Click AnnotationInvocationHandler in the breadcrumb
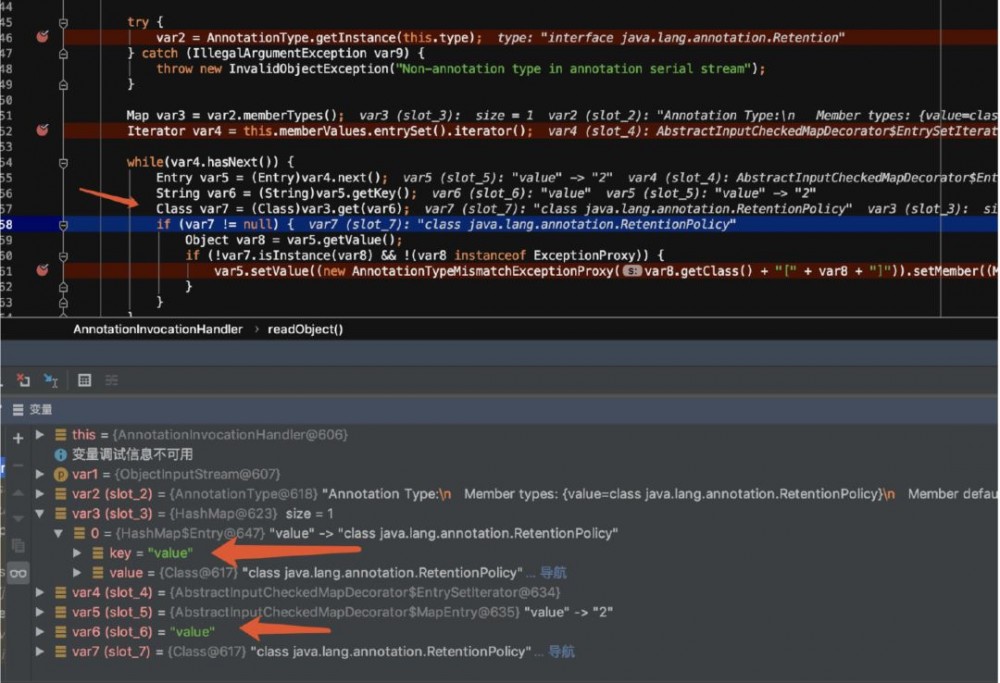The image size is (1000, 683). click(158, 330)
